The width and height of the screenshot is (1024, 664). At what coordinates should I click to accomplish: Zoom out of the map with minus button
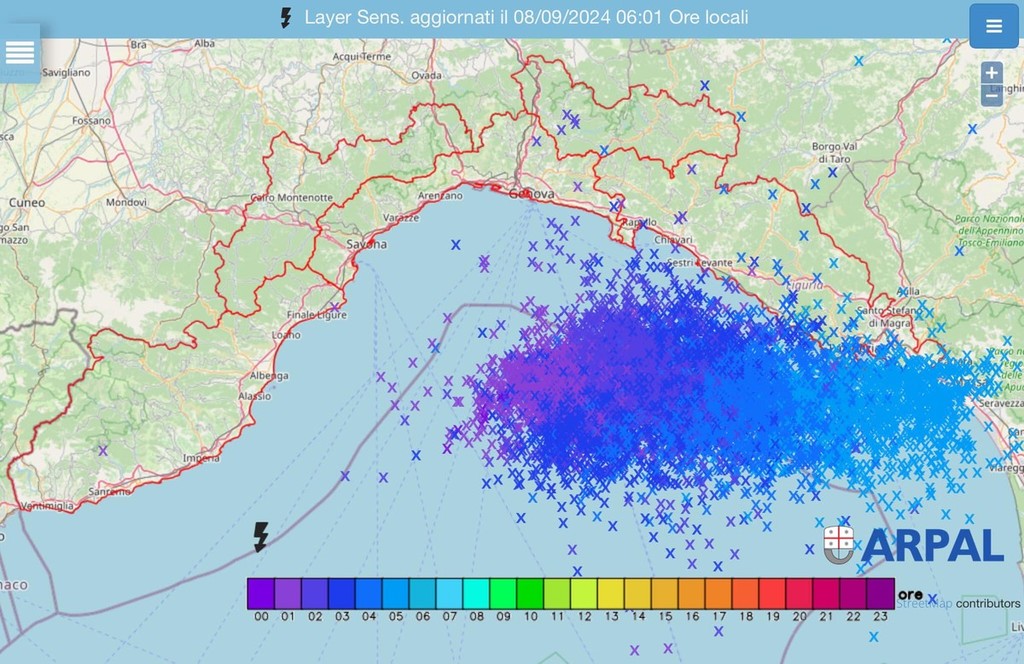pos(991,97)
